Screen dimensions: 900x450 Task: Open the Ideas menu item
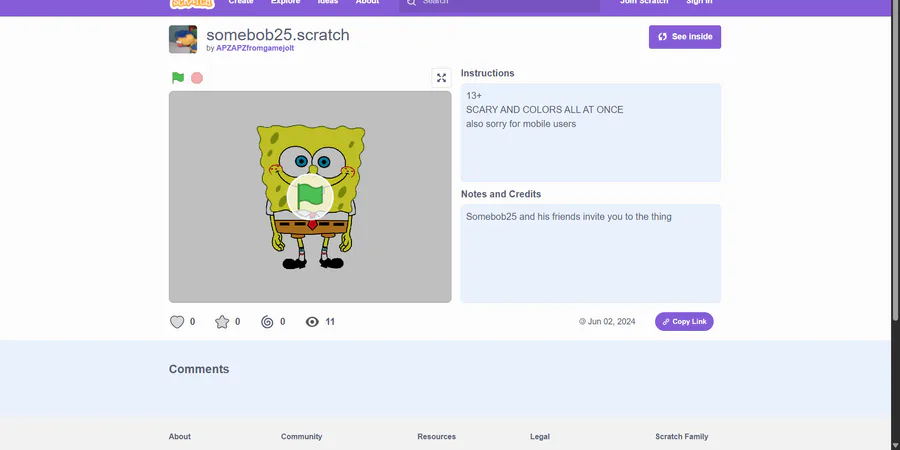pyautogui.click(x=328, y=2)
